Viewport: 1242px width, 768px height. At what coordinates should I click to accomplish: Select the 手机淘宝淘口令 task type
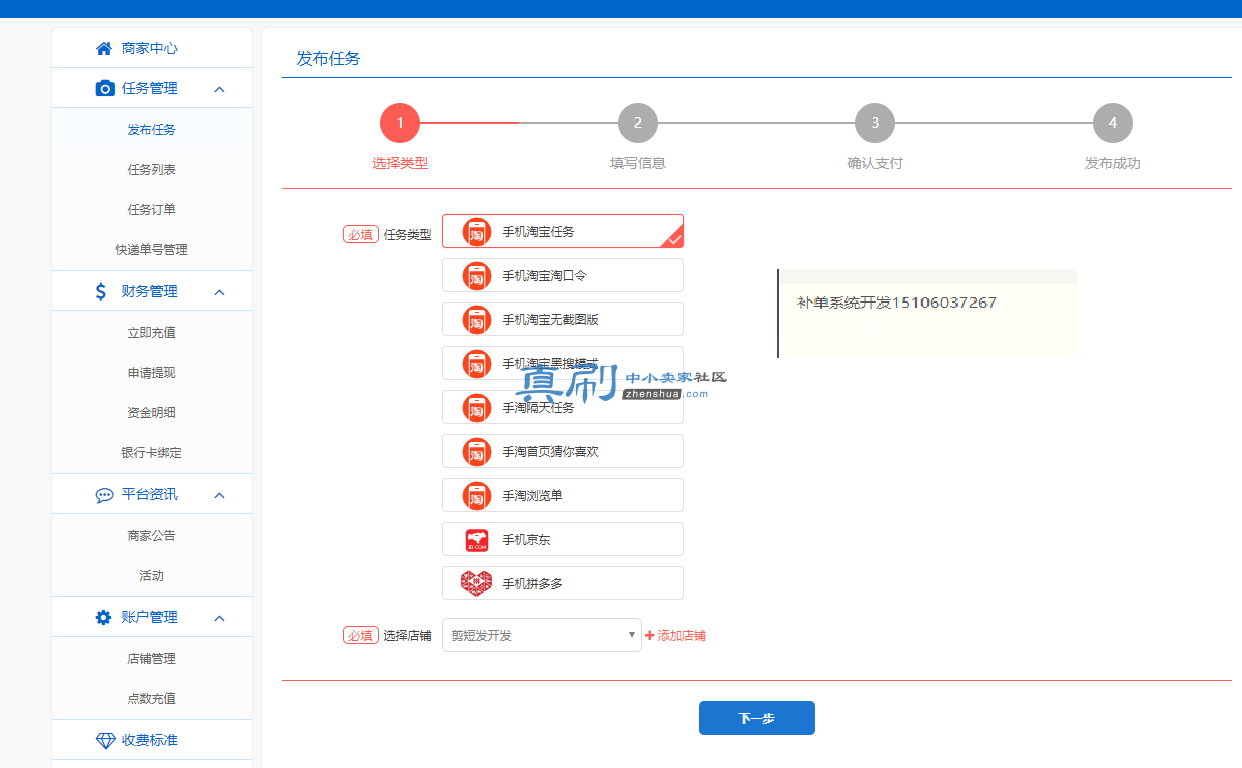pos(563,275)
